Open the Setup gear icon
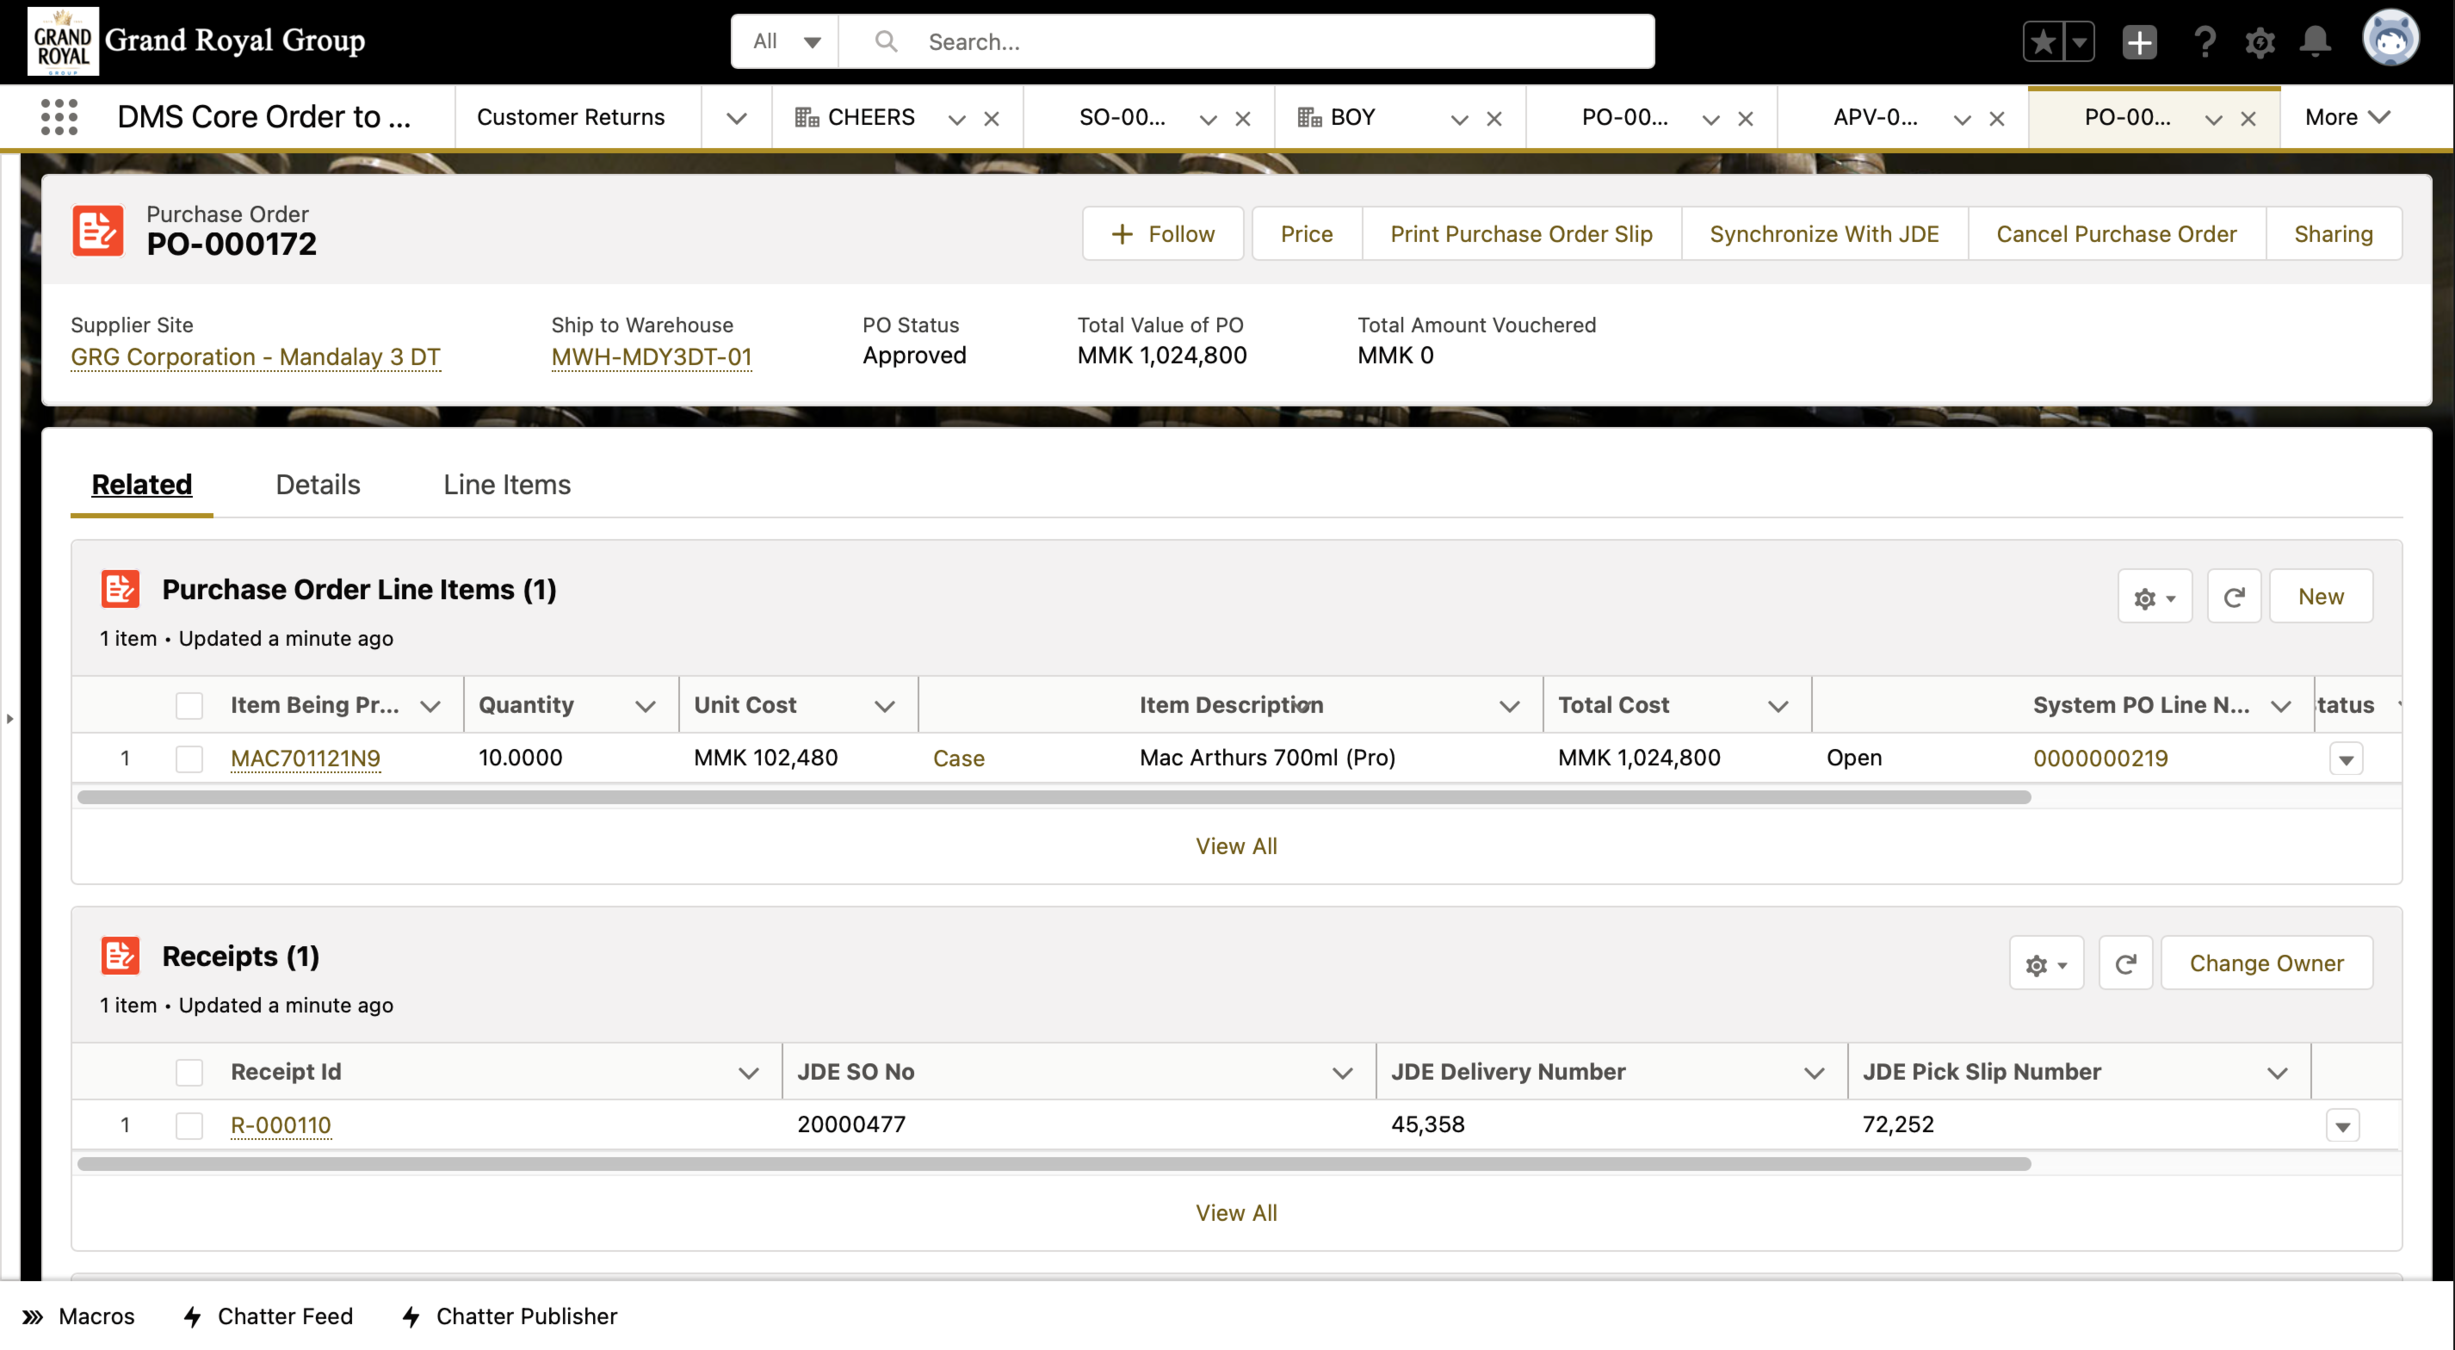This screenshot has width=2455, height=1350. (2259, 41)
